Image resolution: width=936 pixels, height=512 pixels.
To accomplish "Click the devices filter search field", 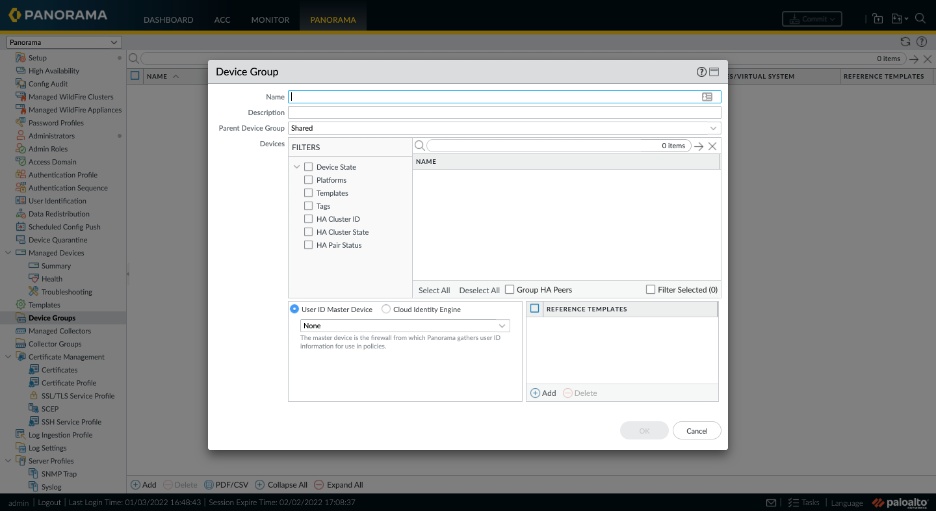I will pos(558,146).
